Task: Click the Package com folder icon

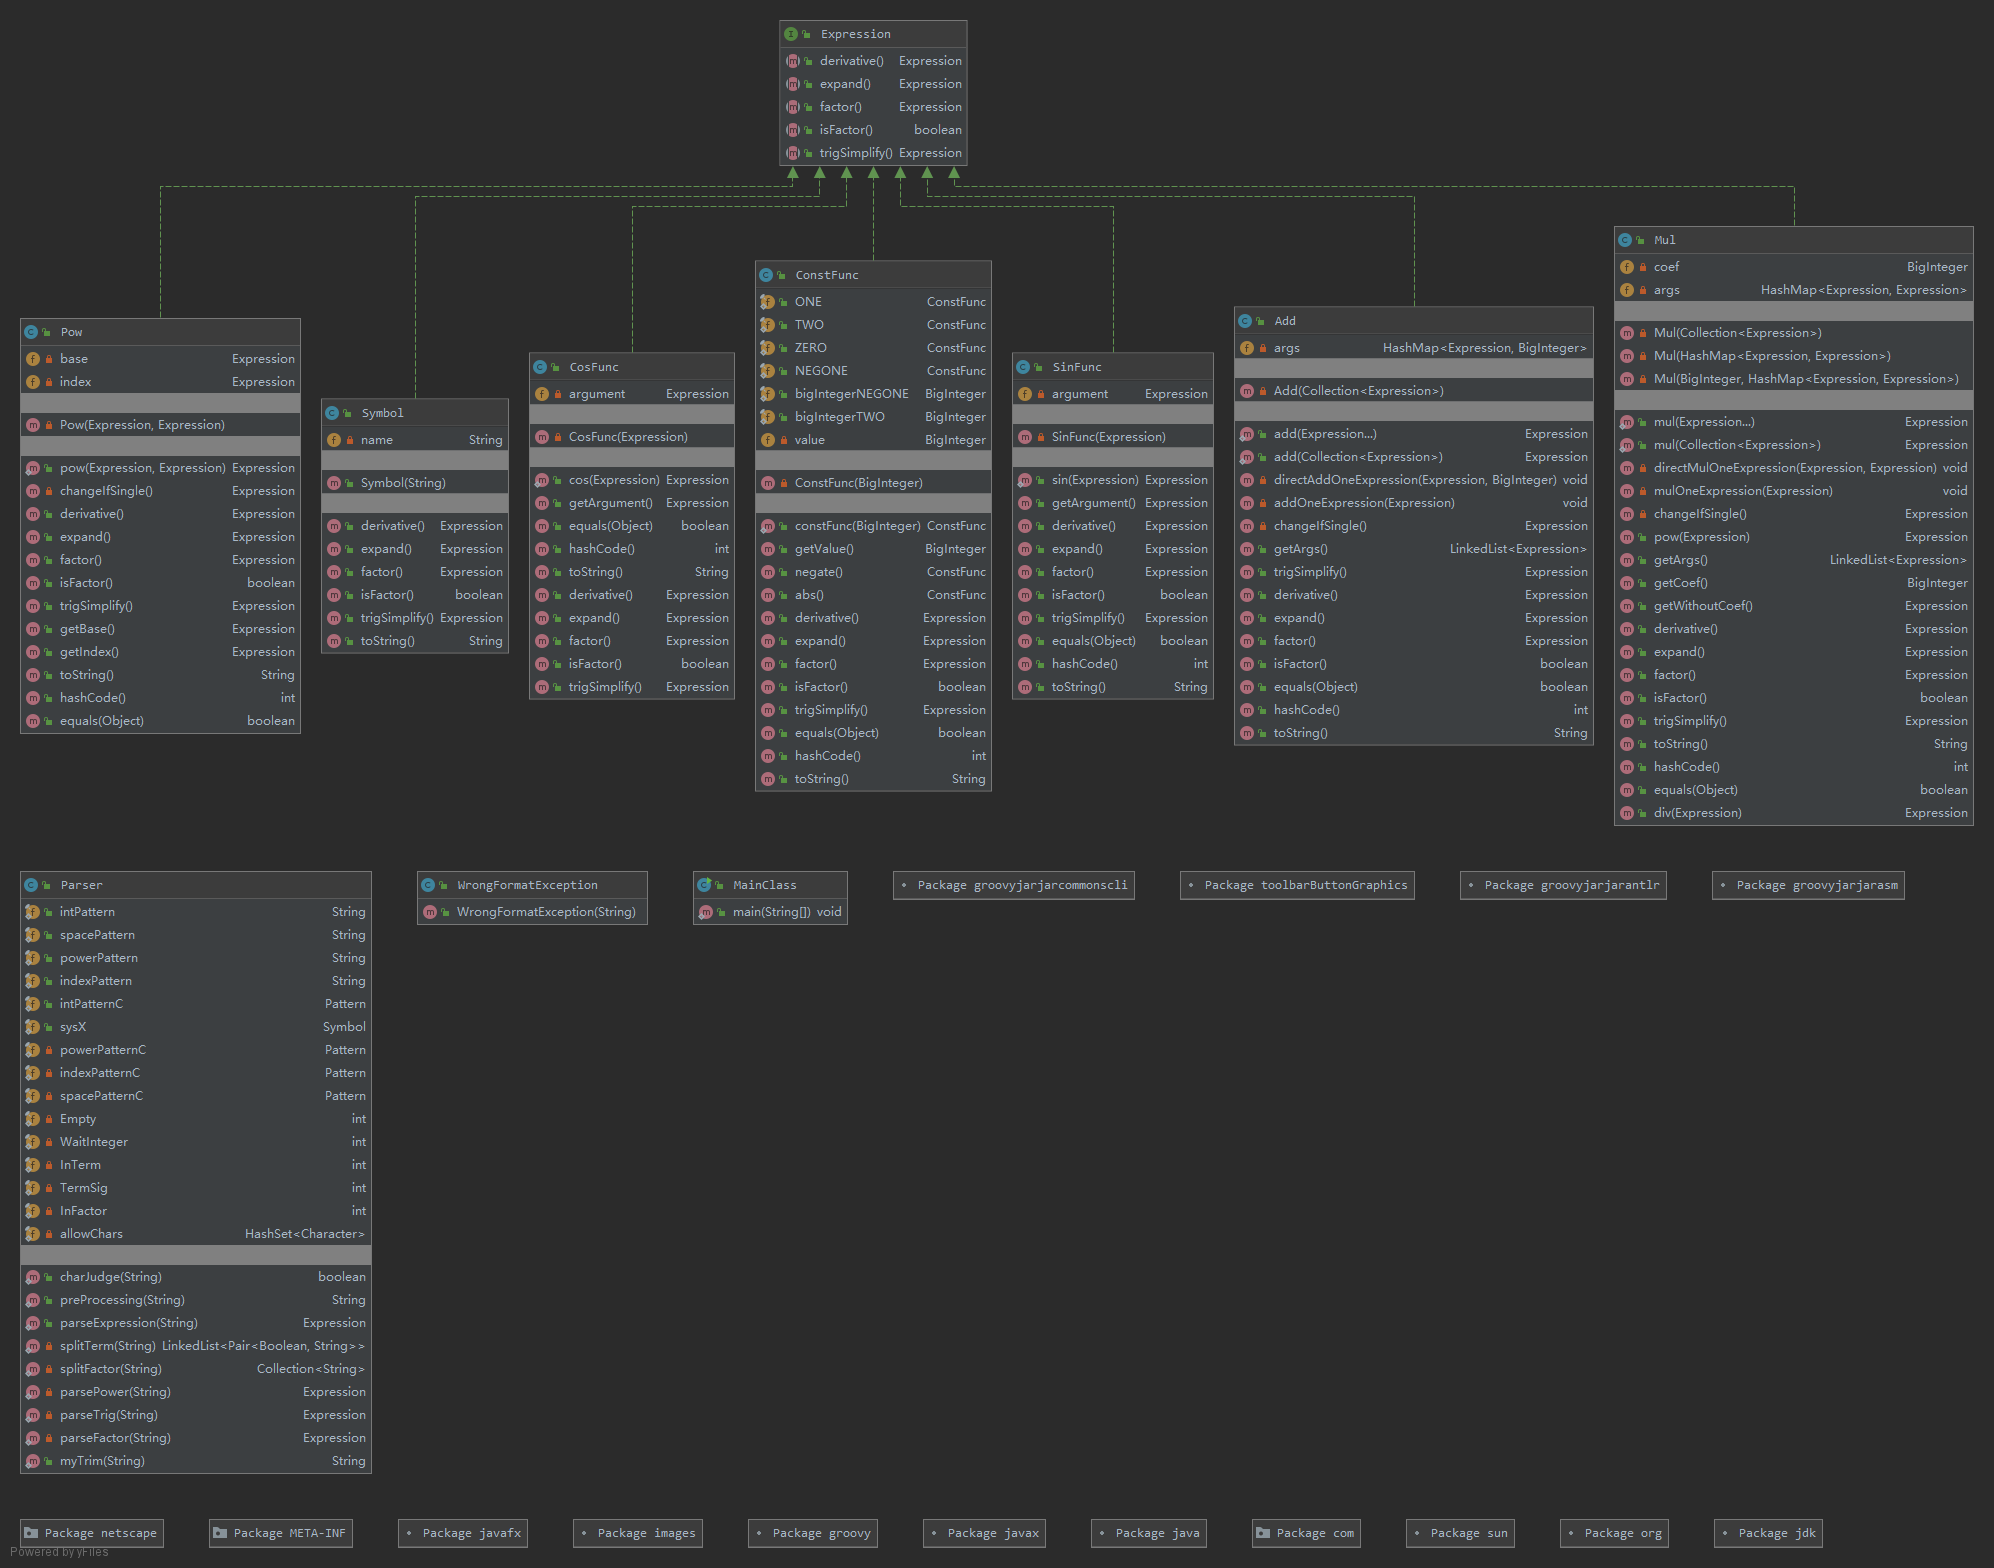Action: (x=1263, y=1533)
